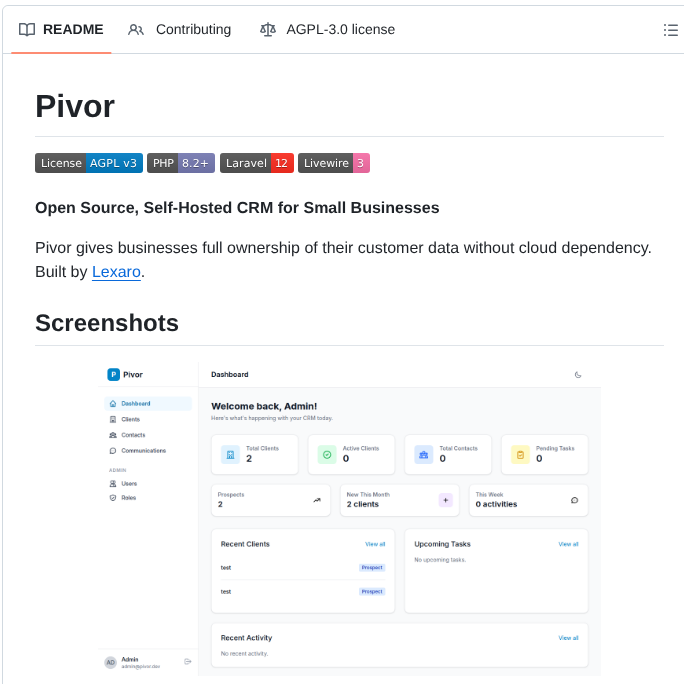Click the PHP 8.2+ badge
The image size is (684, 684).
[x=181, y=163]
